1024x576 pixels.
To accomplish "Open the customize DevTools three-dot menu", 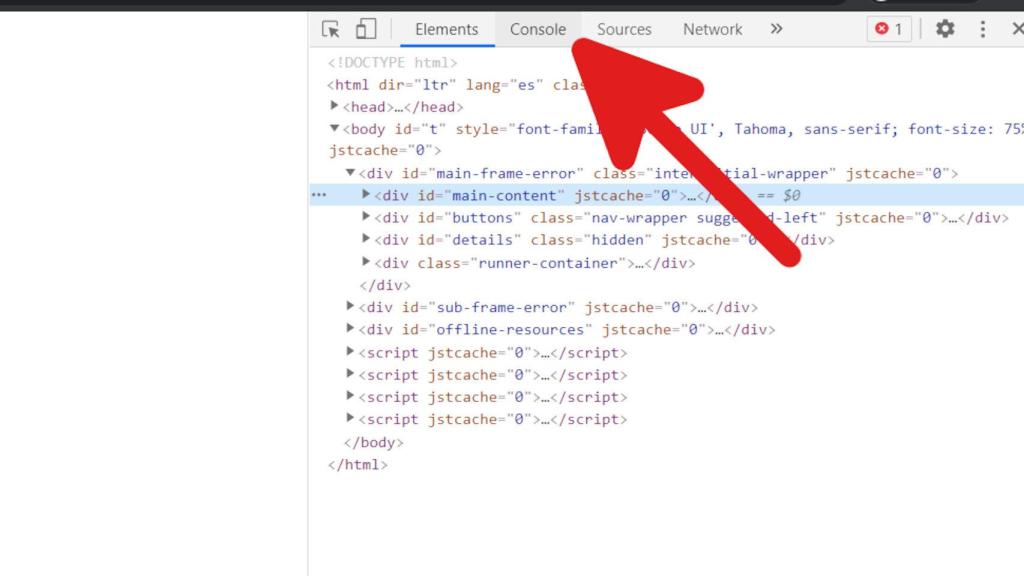I will [x=983, y=29].
